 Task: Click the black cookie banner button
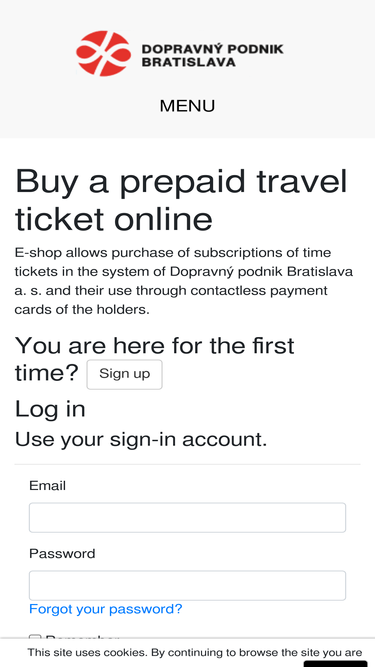point(335,664)
